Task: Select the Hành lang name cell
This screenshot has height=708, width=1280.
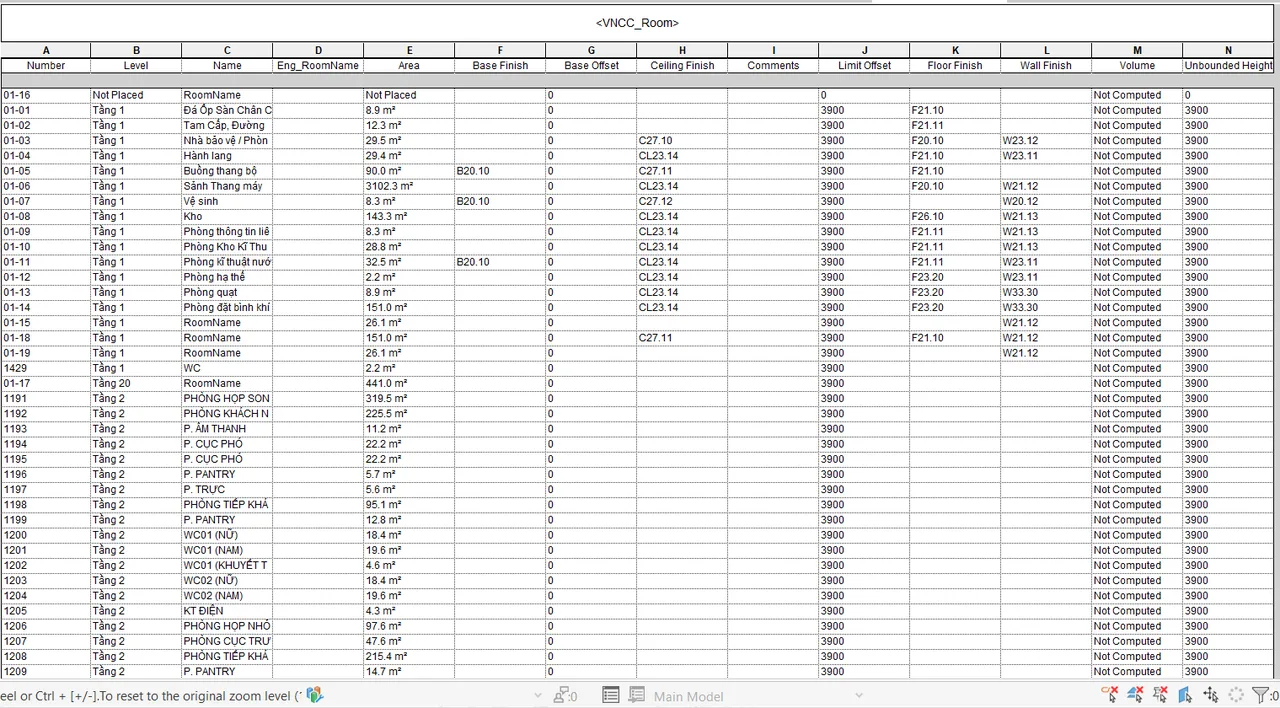Action: (x=227, y=156)
